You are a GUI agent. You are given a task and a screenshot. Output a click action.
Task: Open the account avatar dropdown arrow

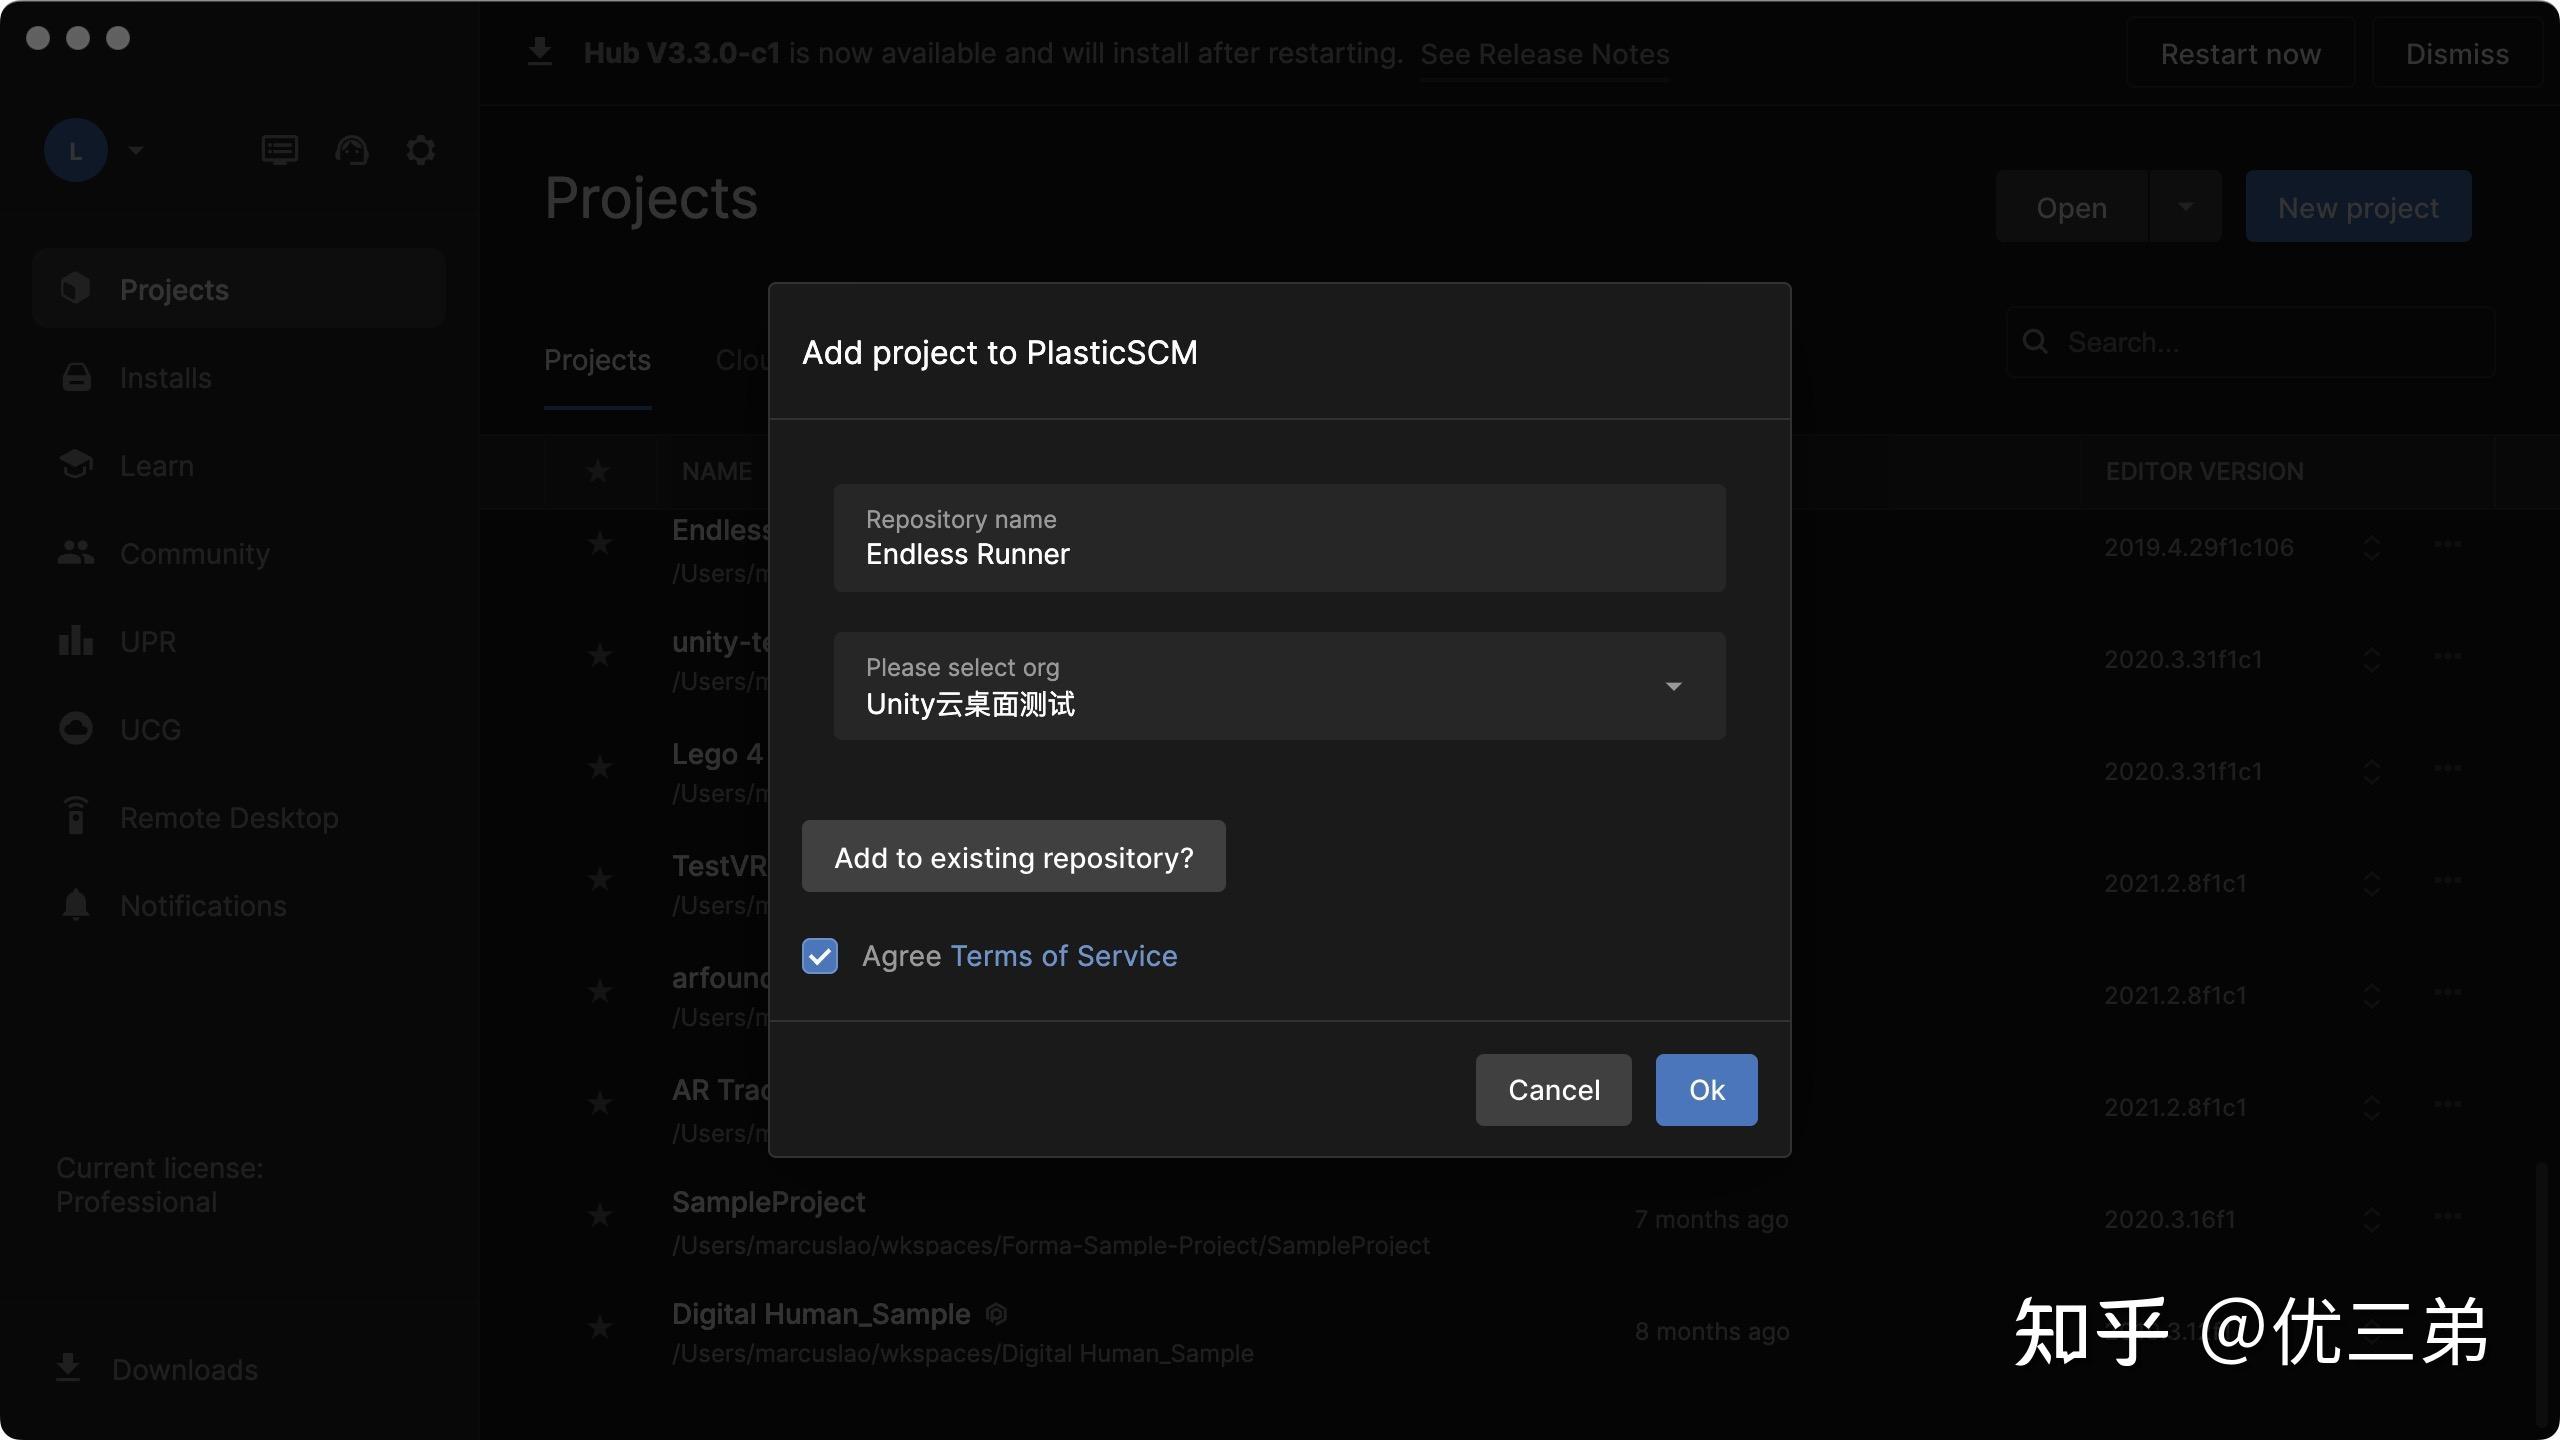[136, 150]
